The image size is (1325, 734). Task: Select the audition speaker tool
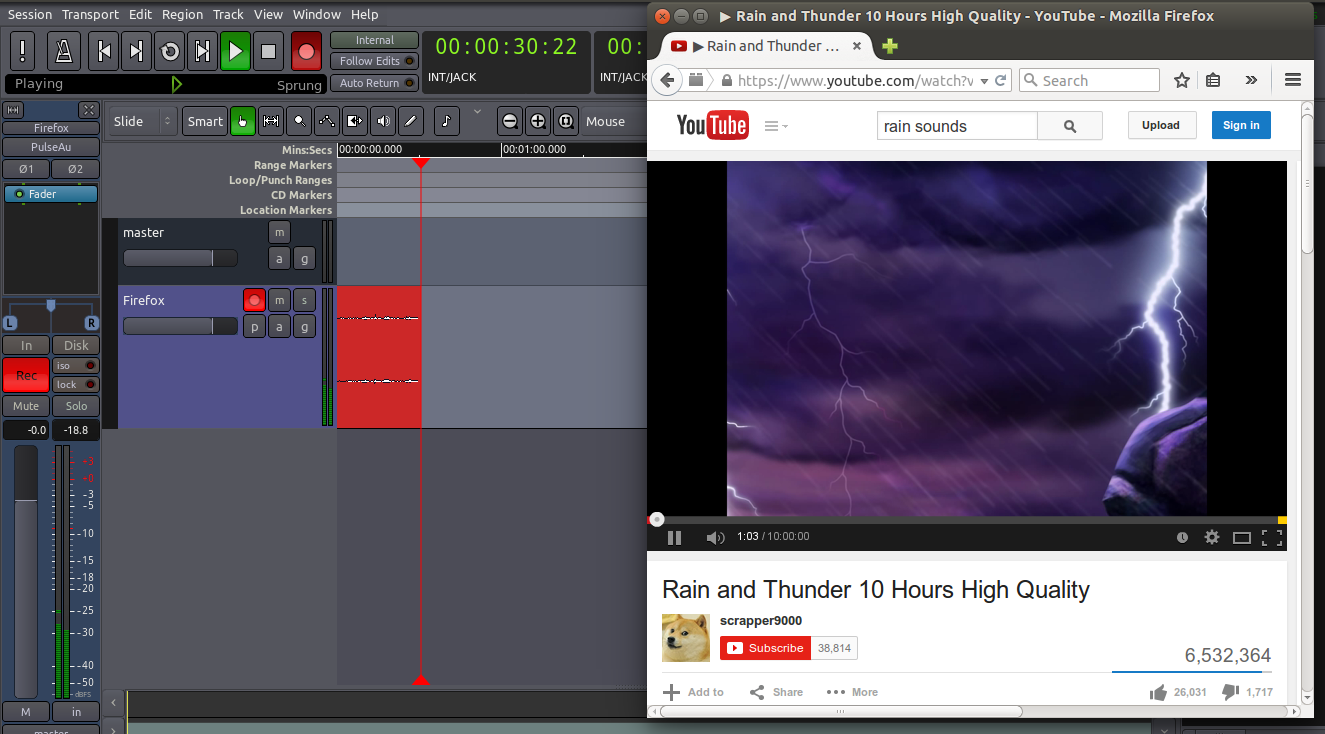pos(383,121)
